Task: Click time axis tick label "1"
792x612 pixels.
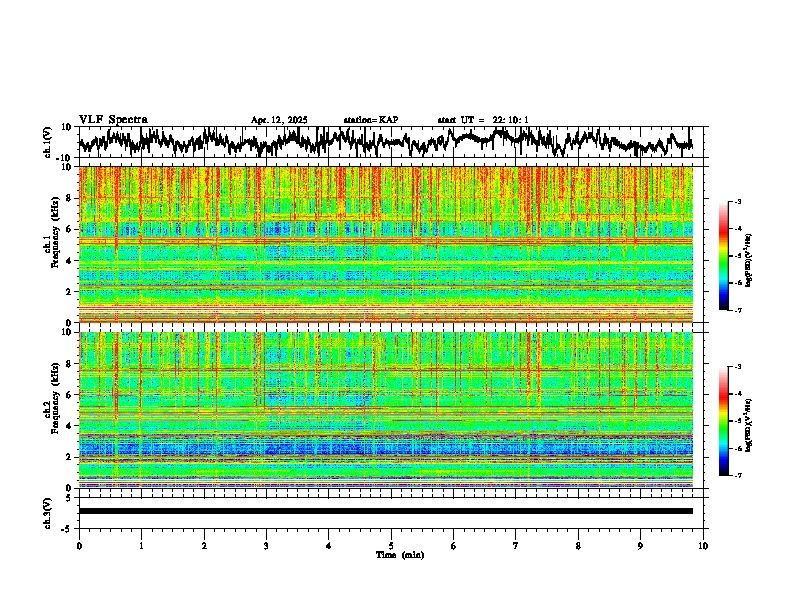Action: click(x=141, y=546)
